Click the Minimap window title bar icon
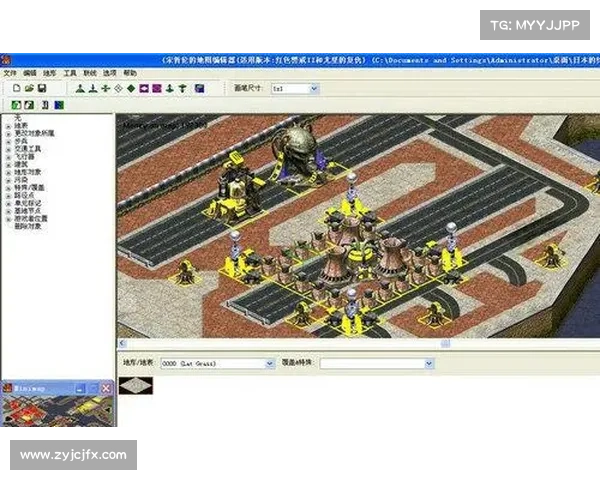 (x=7, y=389)
